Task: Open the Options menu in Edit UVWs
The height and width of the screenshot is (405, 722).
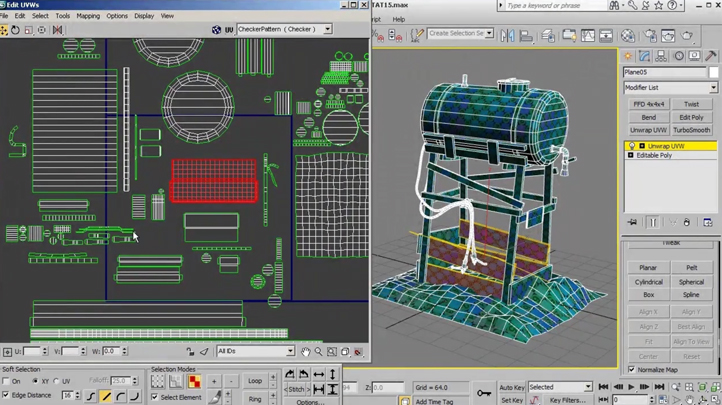Action: click(x=117, y=16)
